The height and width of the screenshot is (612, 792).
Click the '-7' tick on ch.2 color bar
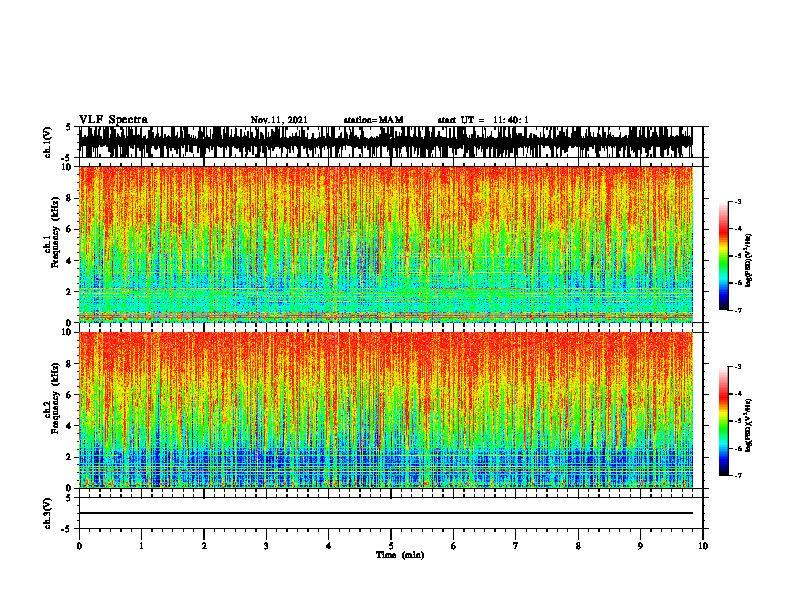(x=737, y=475)
